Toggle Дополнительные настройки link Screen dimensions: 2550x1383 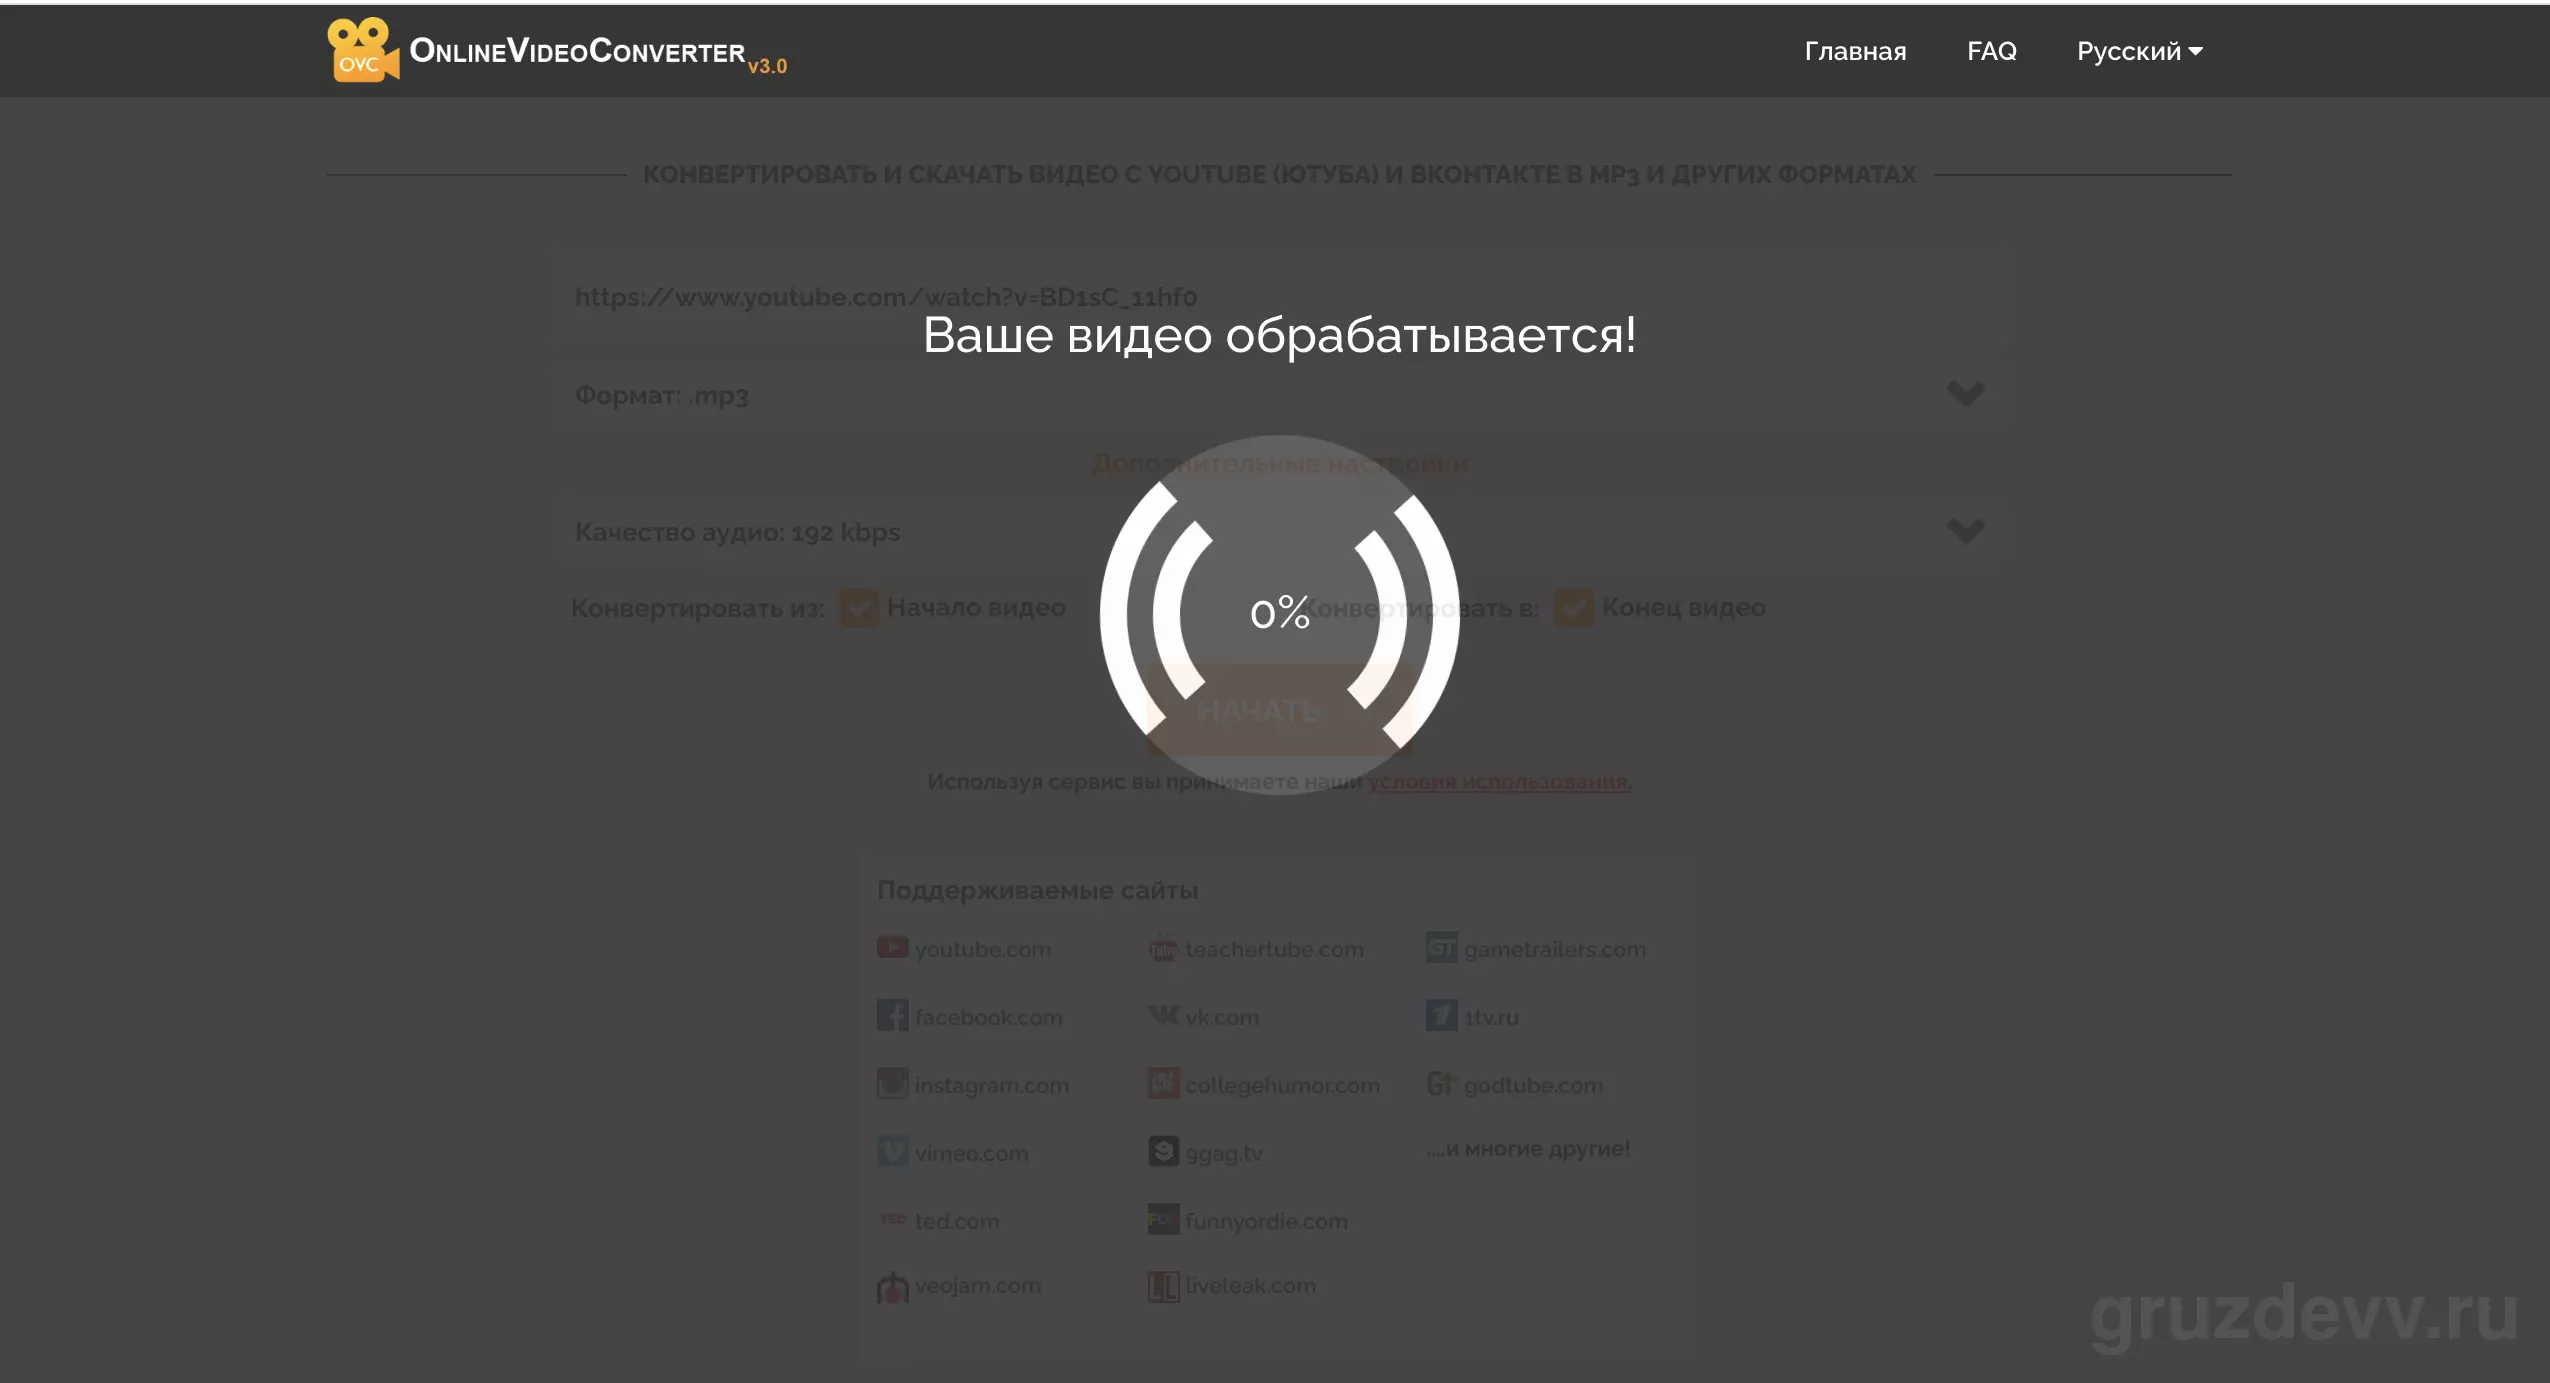(x=1279, y=463)
